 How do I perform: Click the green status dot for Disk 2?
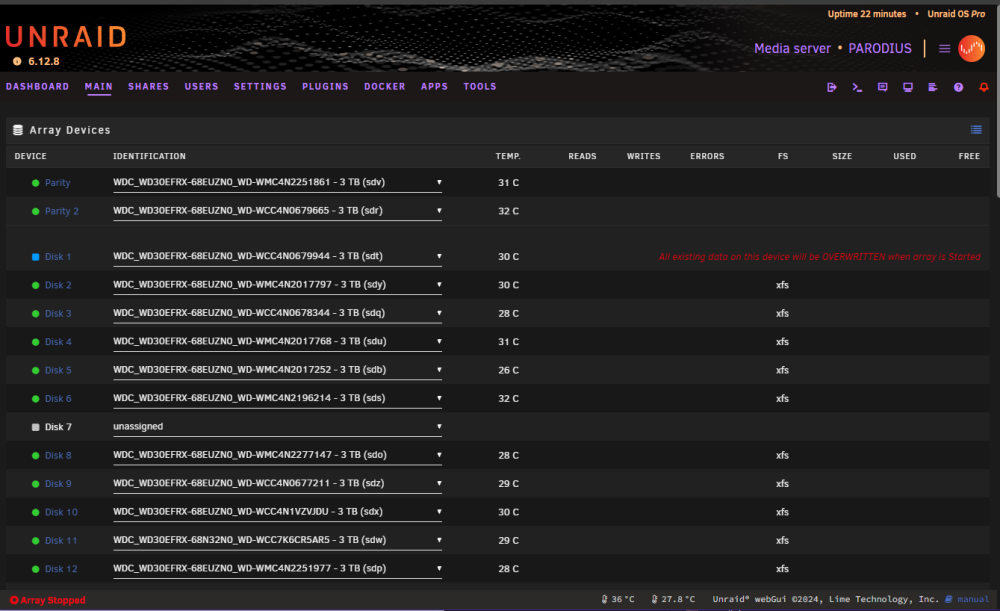36,285
